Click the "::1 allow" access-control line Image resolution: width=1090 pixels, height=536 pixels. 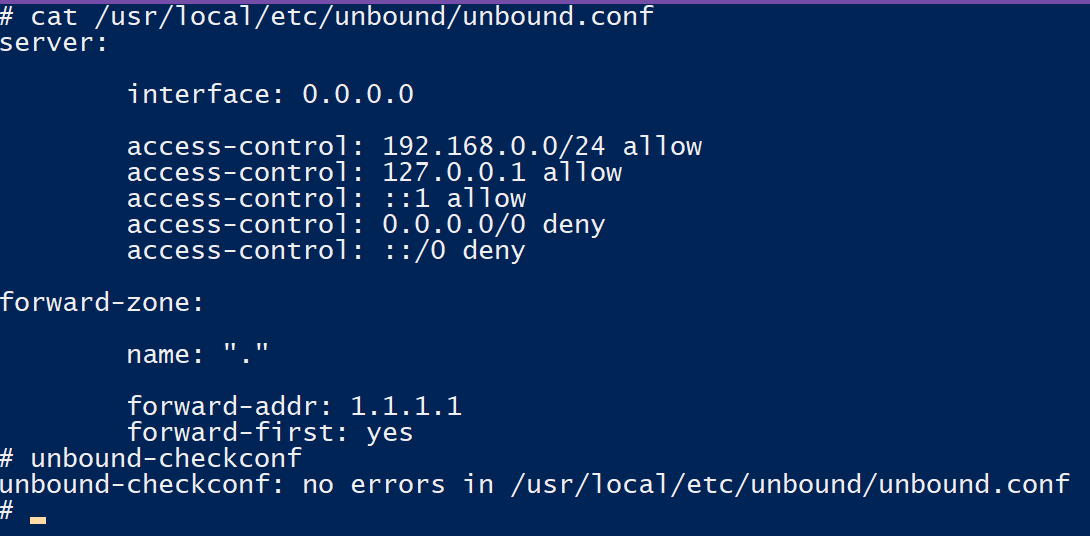326,199
